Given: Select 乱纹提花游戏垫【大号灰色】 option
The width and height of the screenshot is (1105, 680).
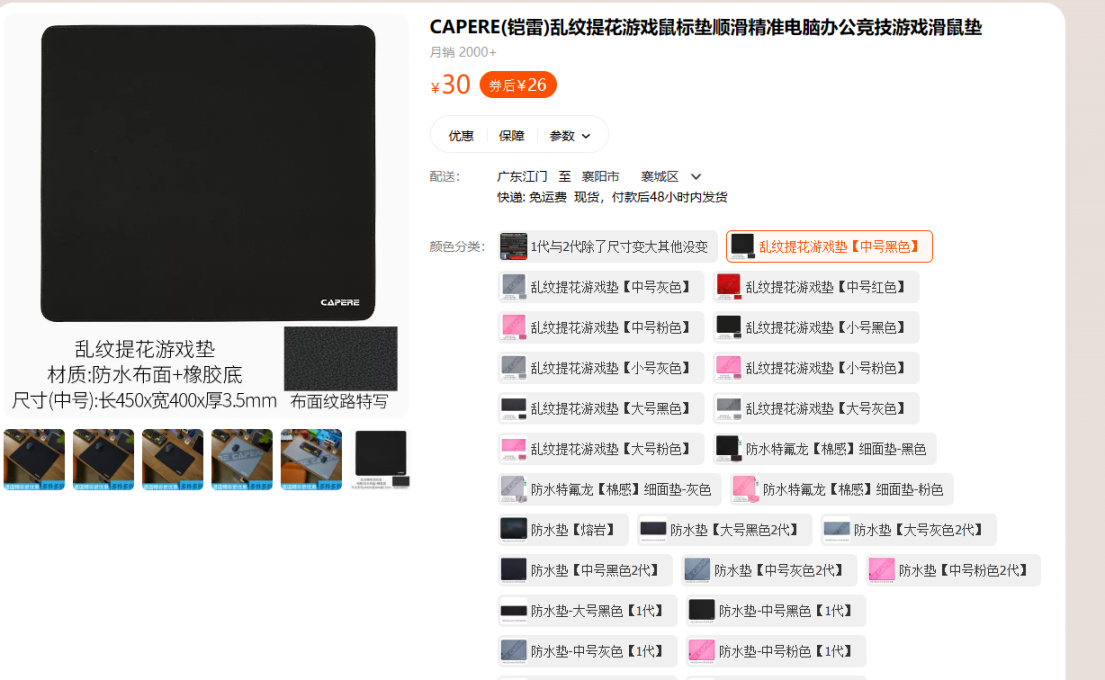Looking at the screenshot, I should click(x=815, y=409).
